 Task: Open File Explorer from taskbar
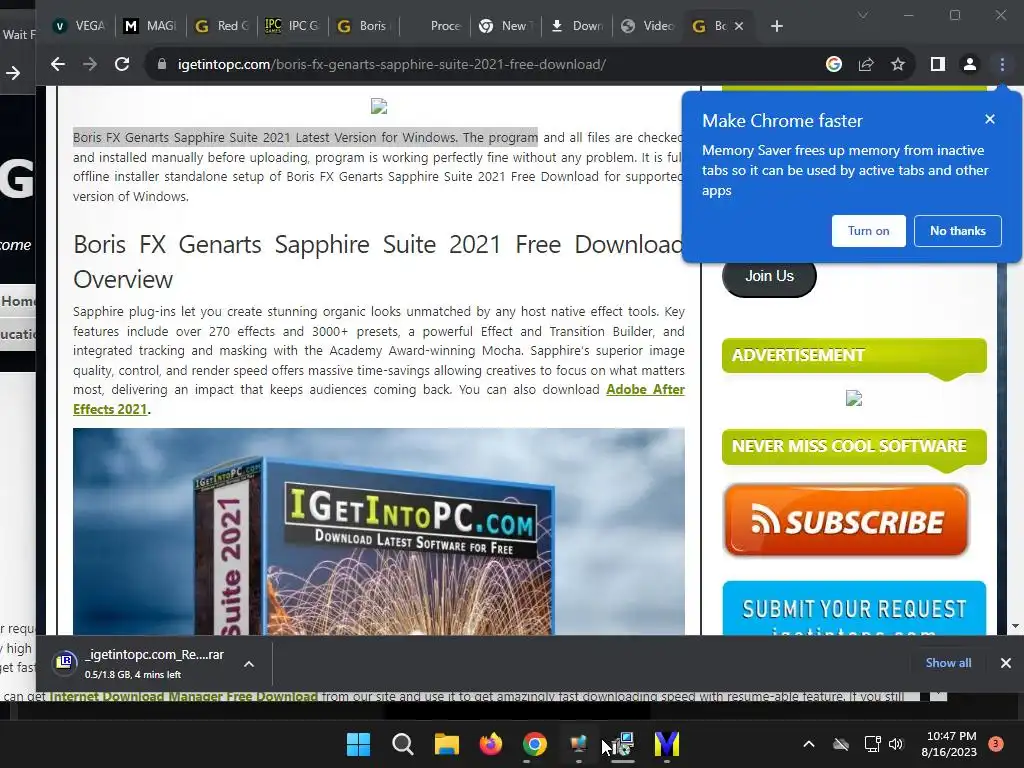447,744
